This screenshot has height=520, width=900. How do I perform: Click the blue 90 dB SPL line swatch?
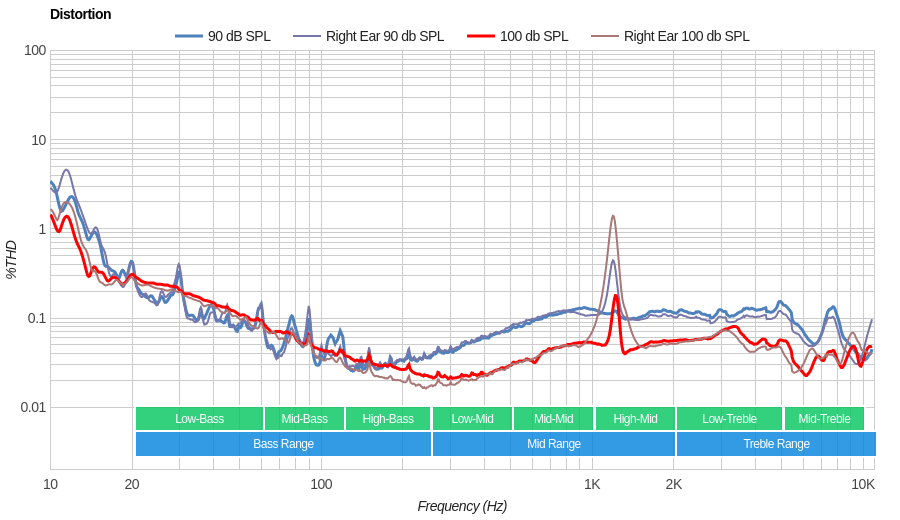tap(189, 36)
